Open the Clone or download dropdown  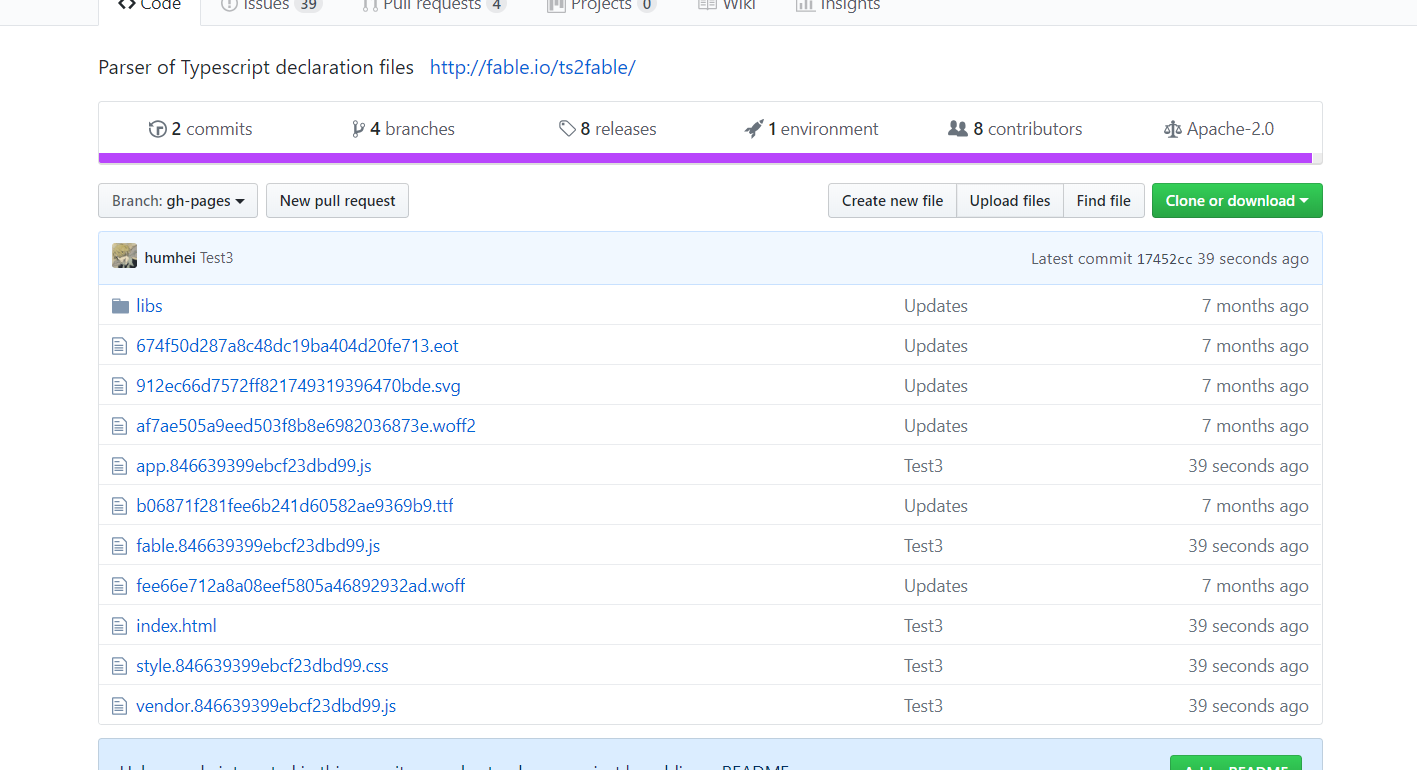[1236, 200]
